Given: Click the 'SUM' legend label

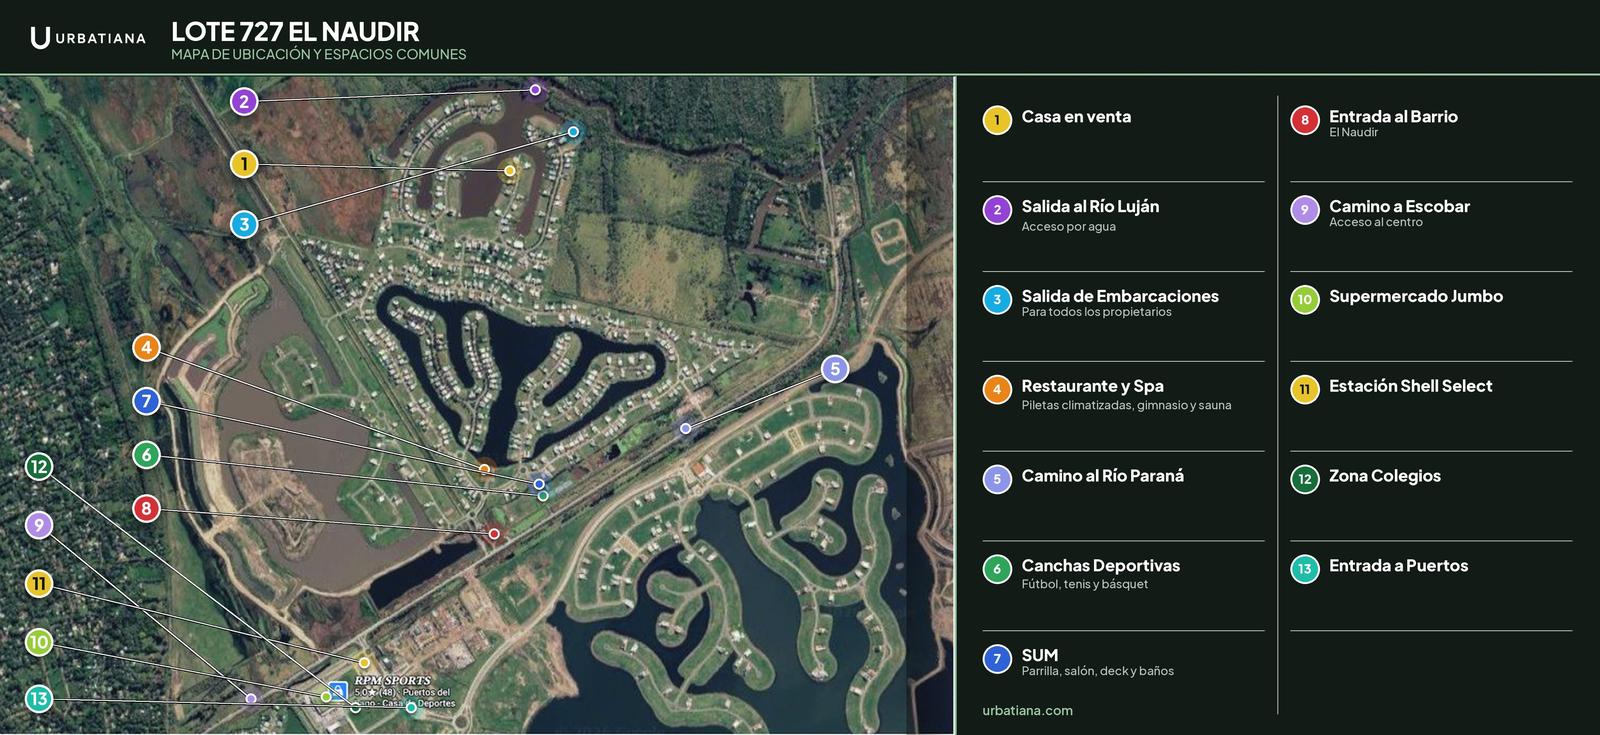Looking at the screenshot, I should point(1040,655).
